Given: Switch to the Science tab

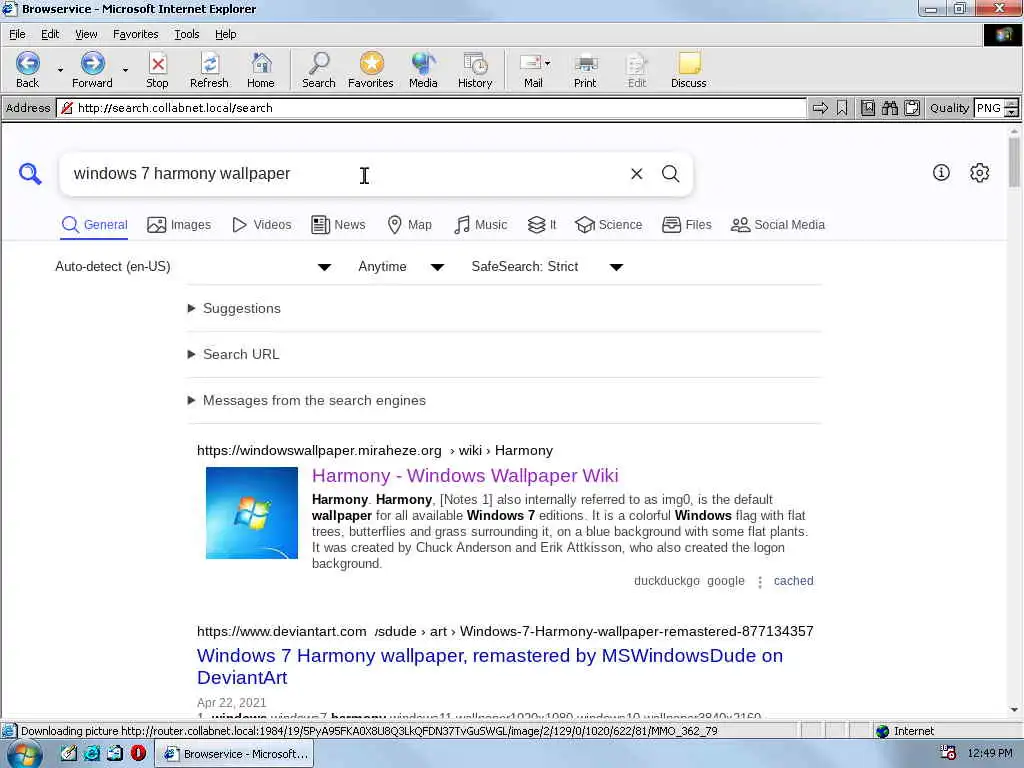Looking at the screenshot, I should [x=609, y=225].
